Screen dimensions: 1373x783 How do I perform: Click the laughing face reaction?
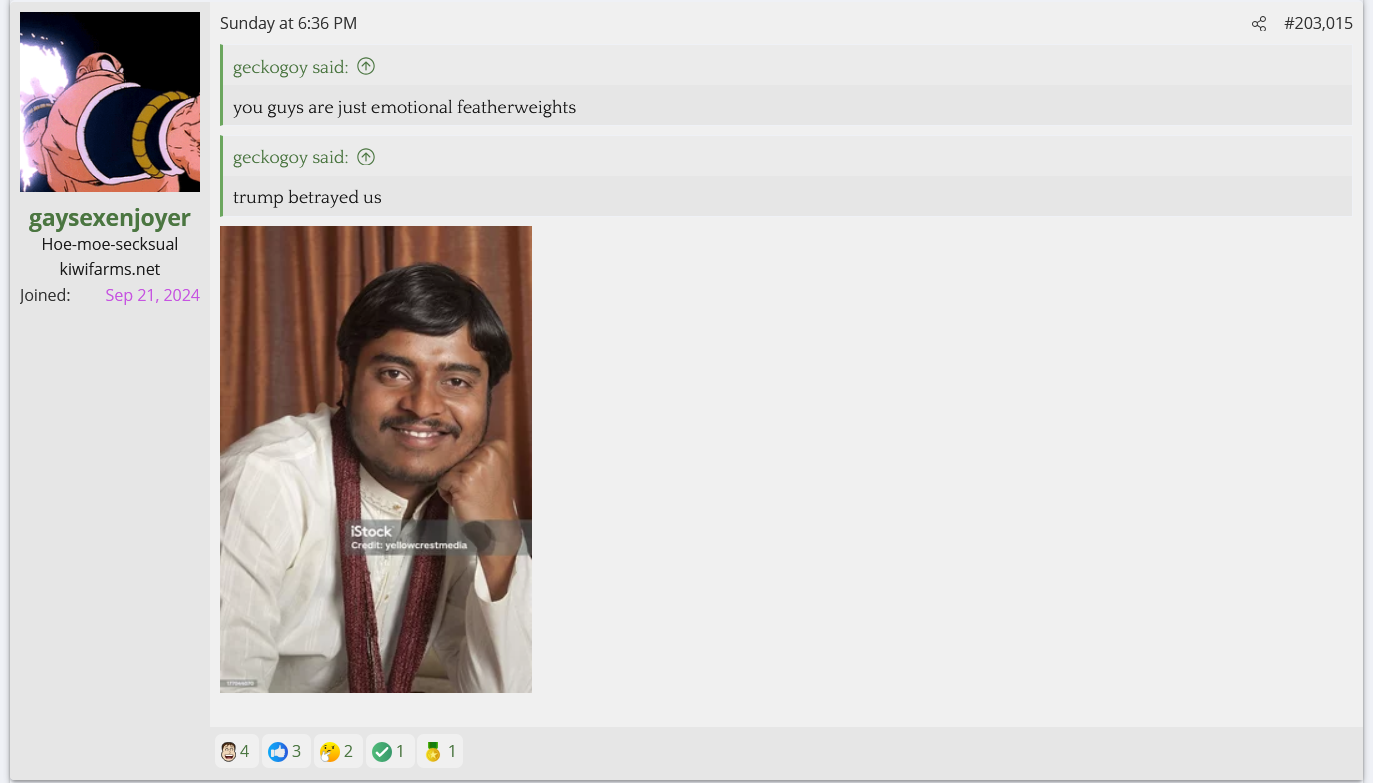pyautogui.click(x=236, y=751)
